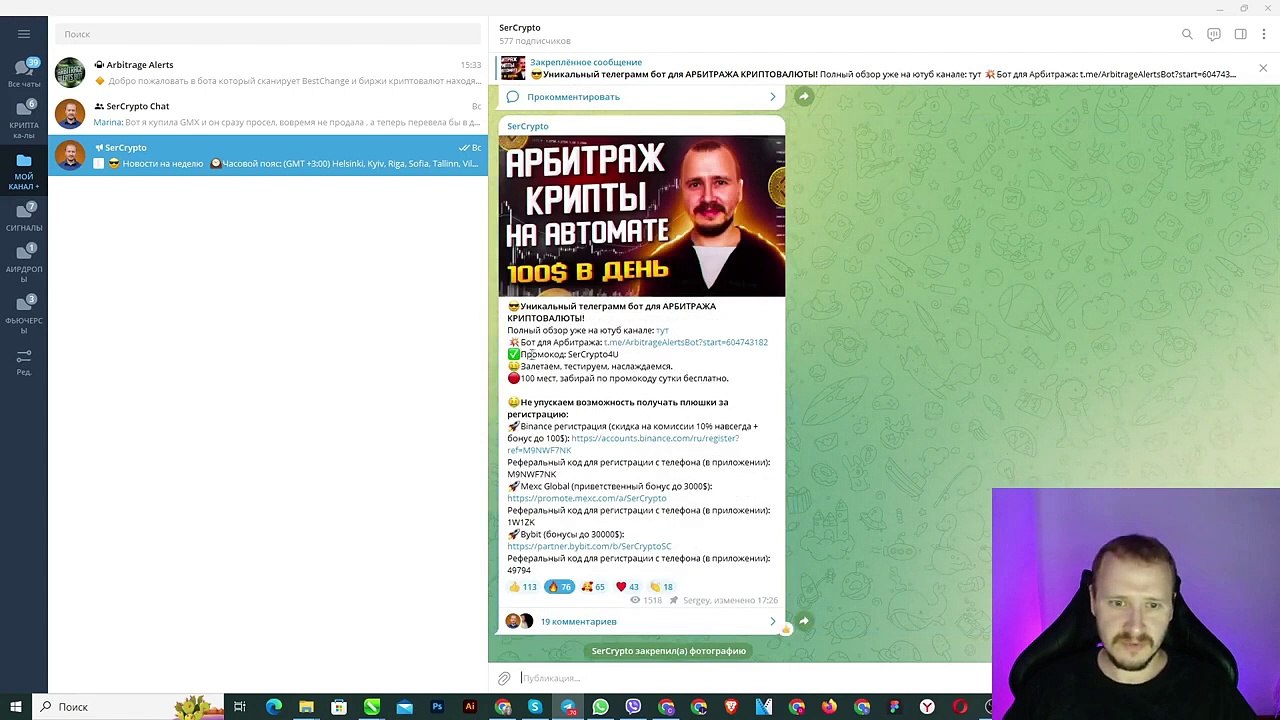Toggle the heart reaction with 43
The width and height of the screenshot is (1280, 720).
(x=628, y=587)
